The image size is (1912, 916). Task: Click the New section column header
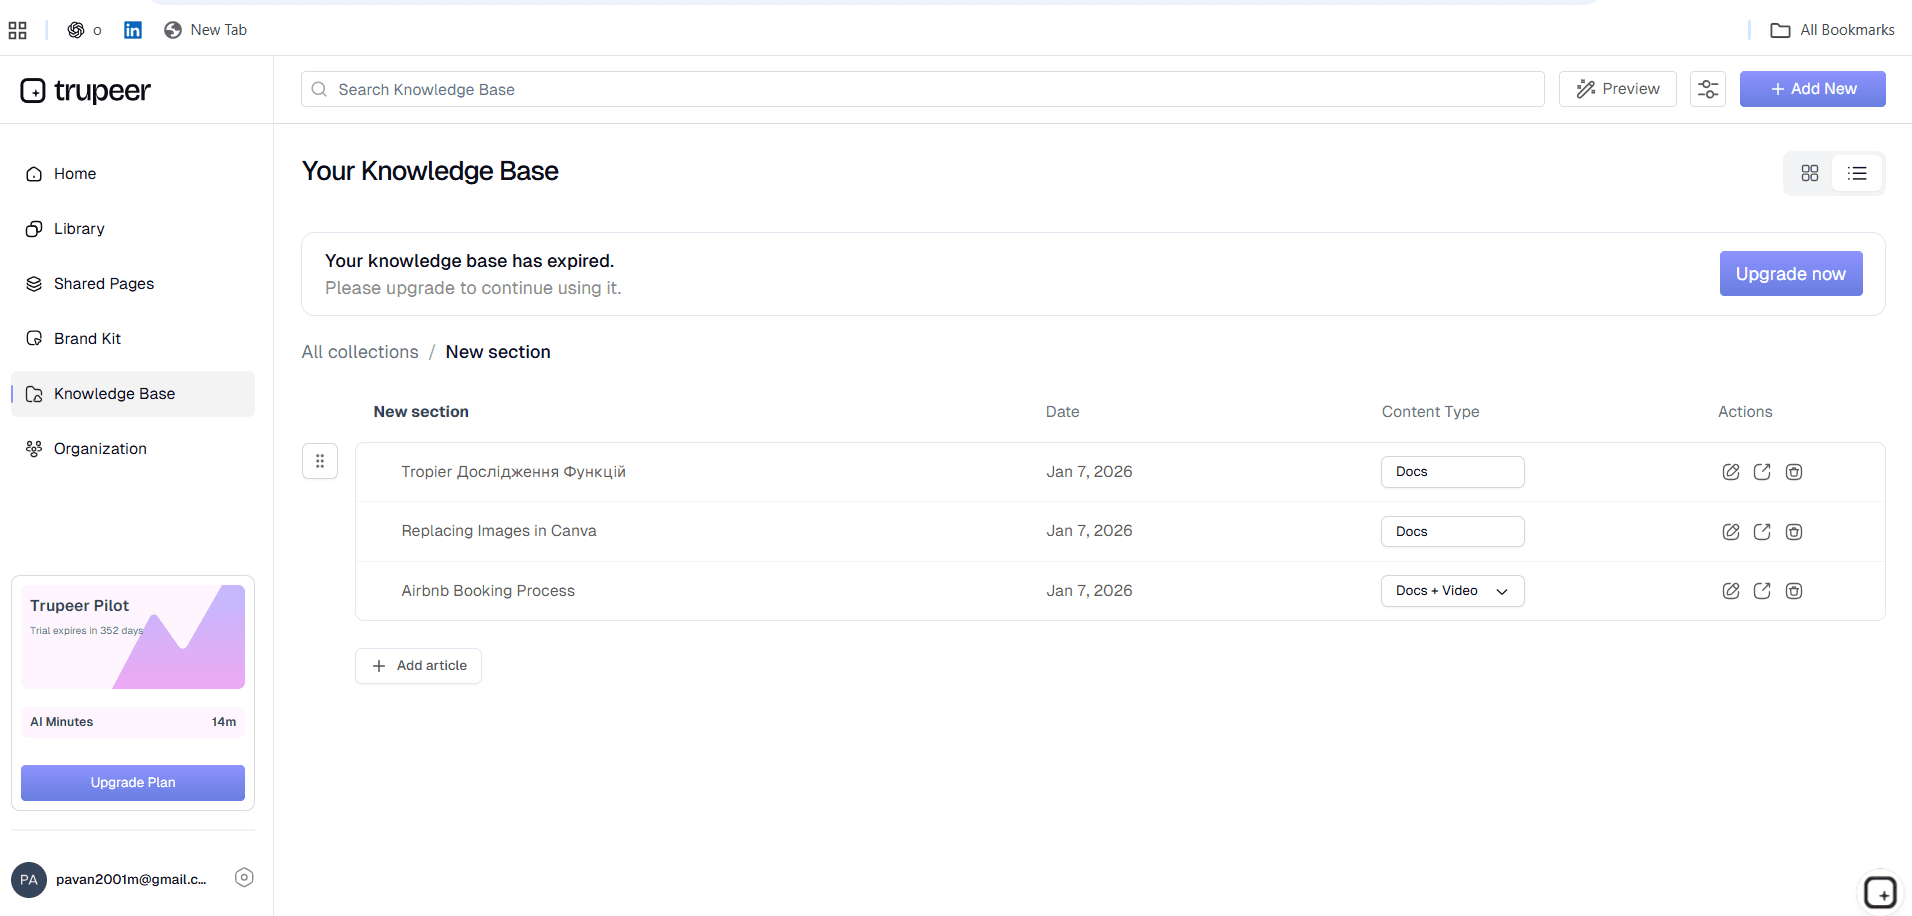click(421, 412)
